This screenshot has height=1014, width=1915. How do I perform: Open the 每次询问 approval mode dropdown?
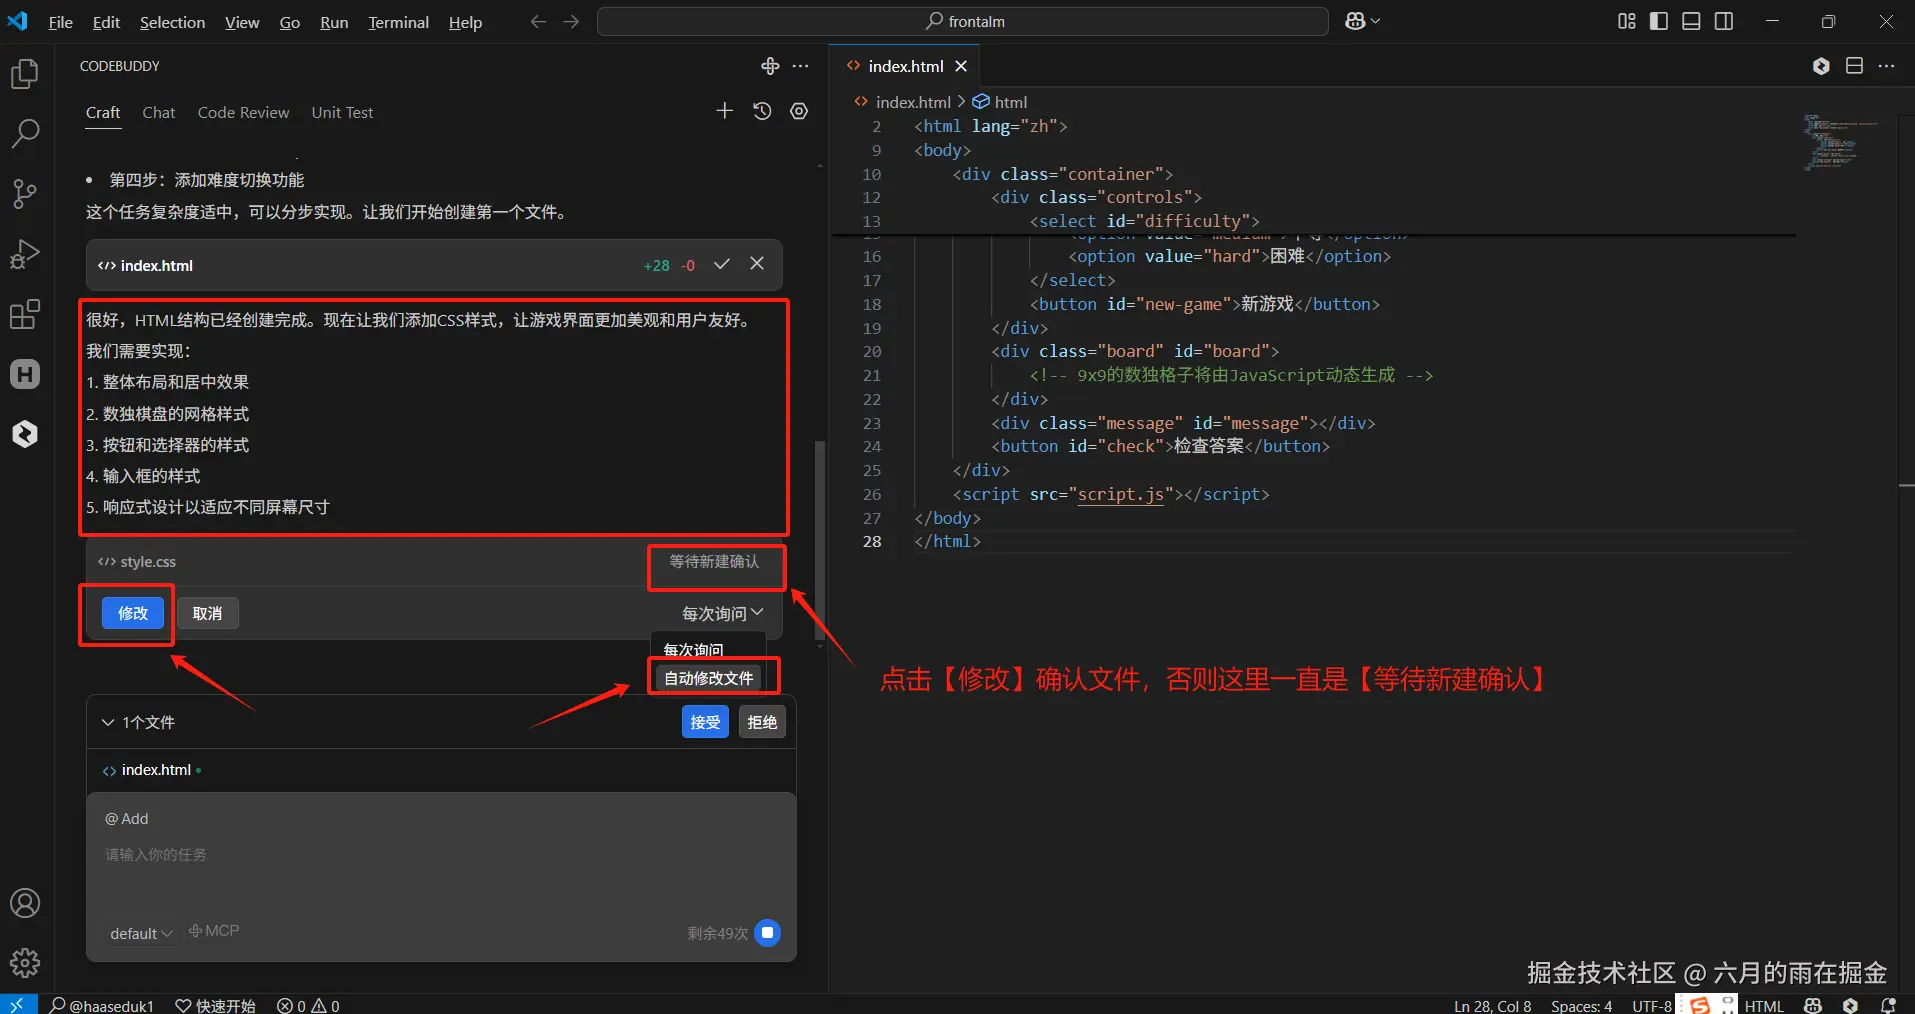[x=722, y=613]
